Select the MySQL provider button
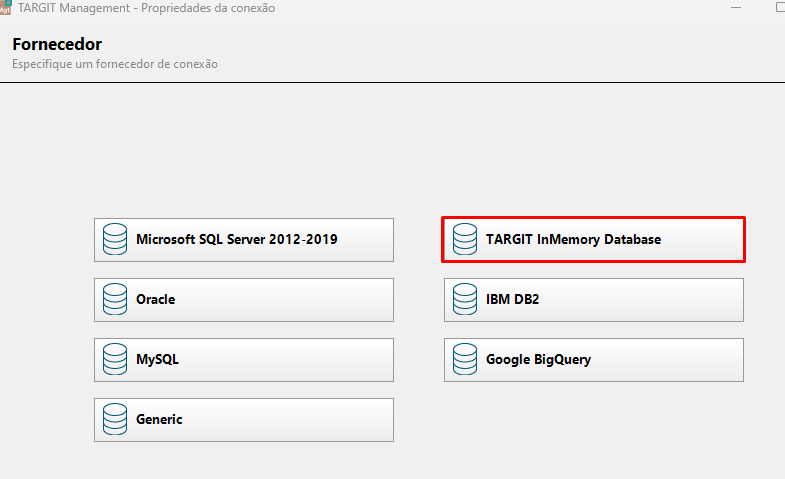The image size is (785, 479). click(244, 360)
